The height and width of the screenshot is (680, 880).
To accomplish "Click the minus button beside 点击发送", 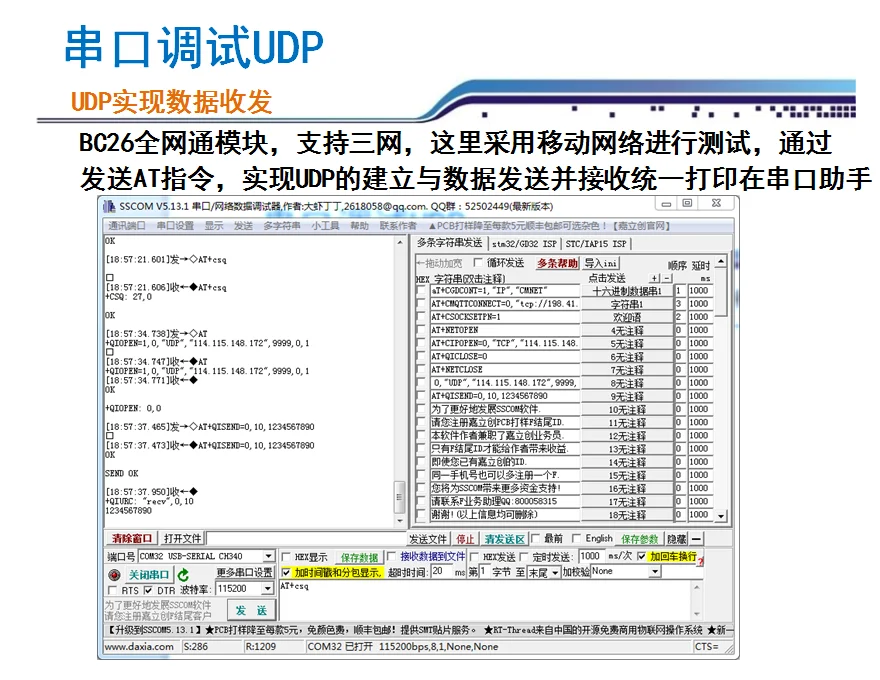I will click(666, 278).
